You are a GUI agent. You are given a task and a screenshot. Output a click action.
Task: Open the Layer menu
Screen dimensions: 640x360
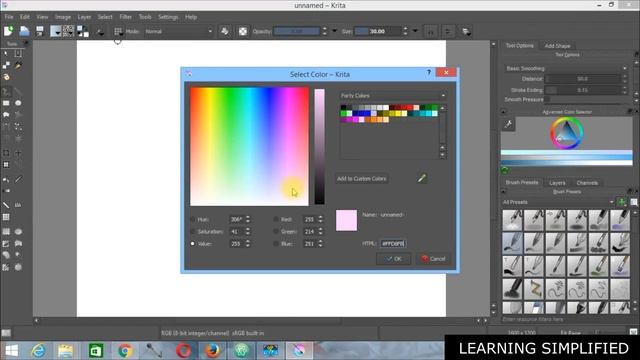click(84, 17)
